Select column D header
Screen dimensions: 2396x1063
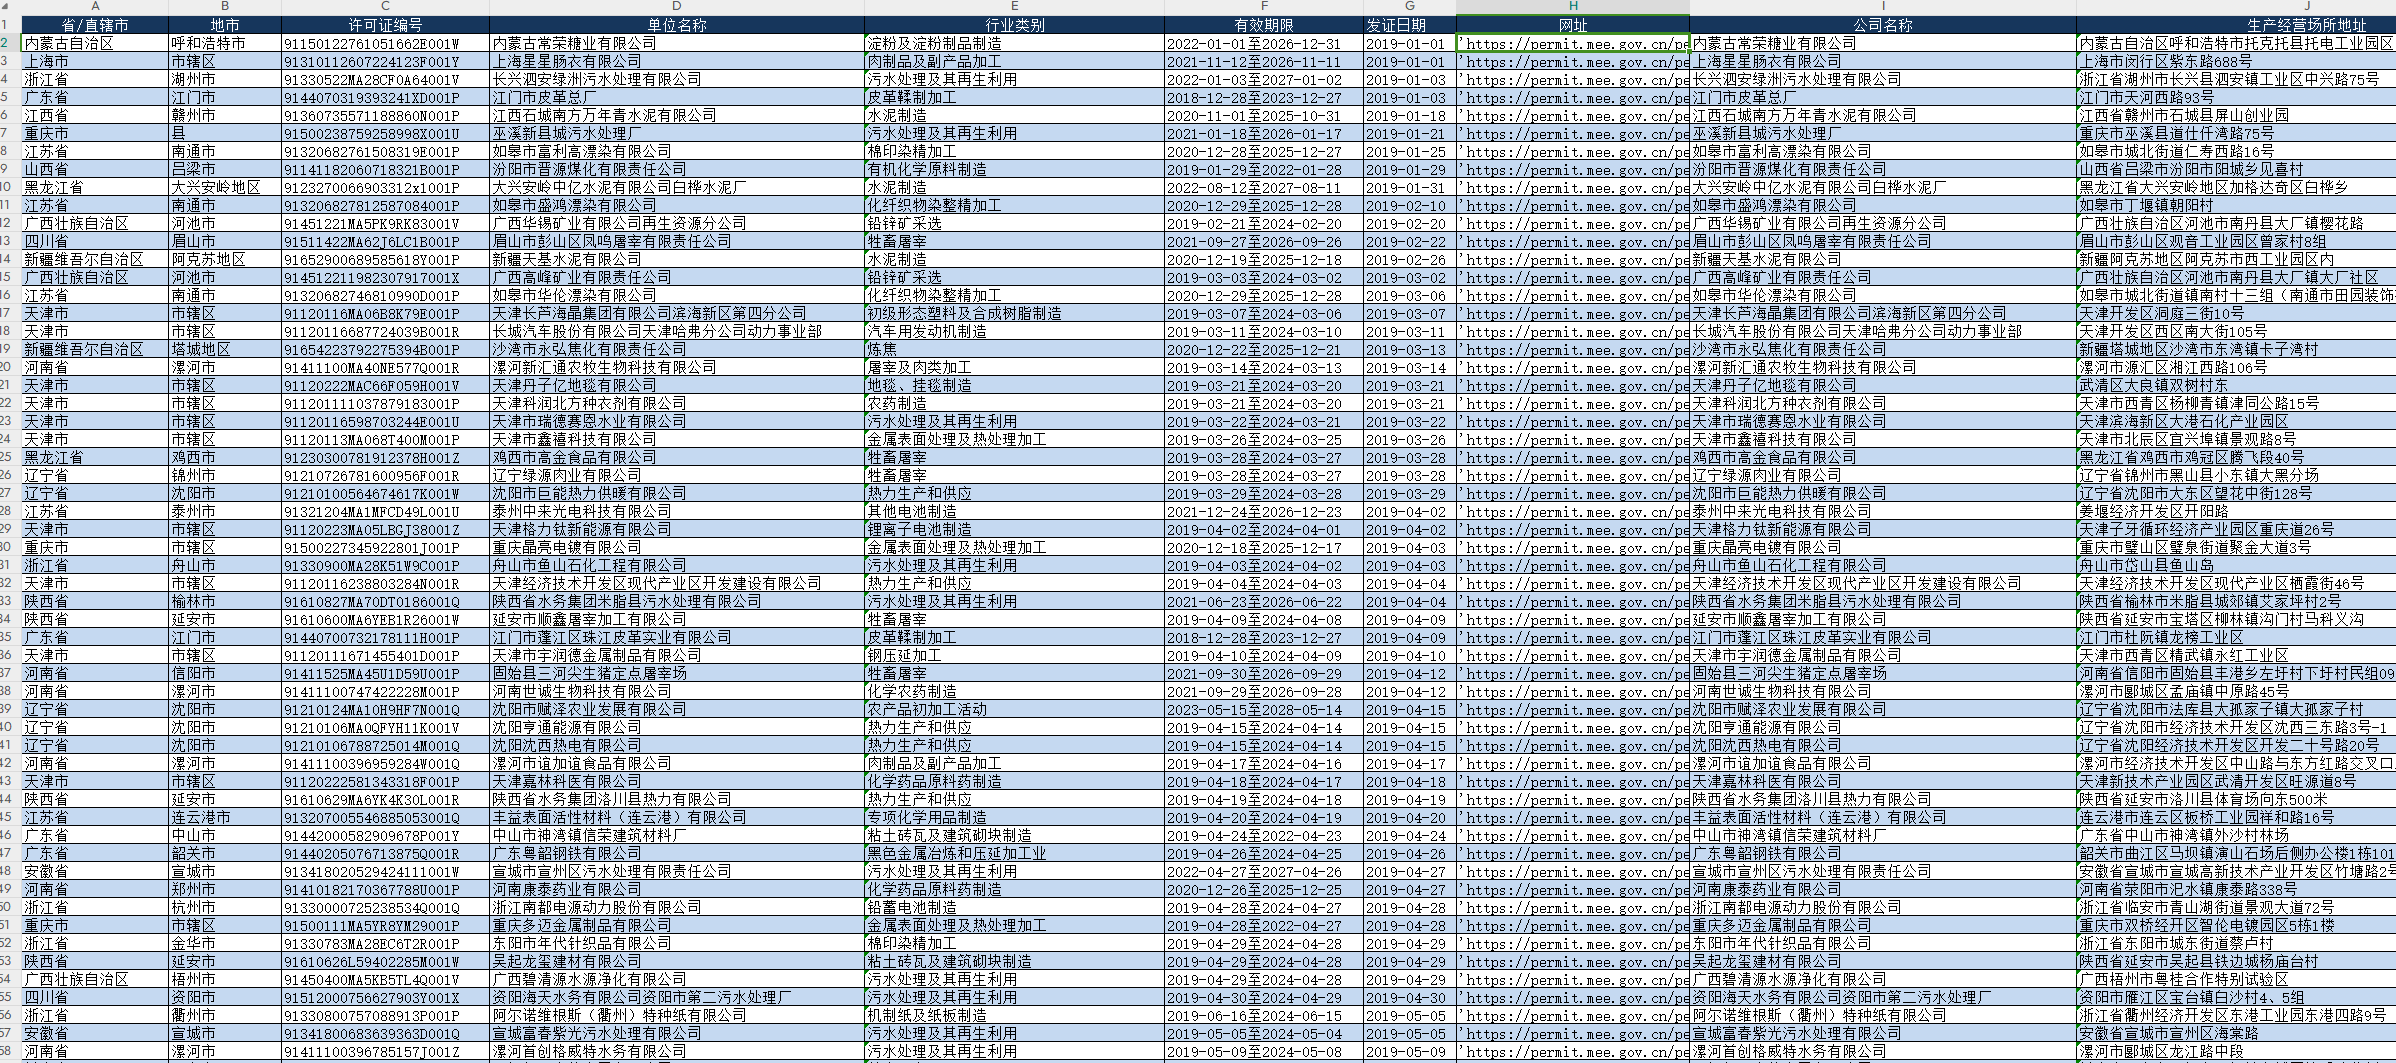coord(677,7)
